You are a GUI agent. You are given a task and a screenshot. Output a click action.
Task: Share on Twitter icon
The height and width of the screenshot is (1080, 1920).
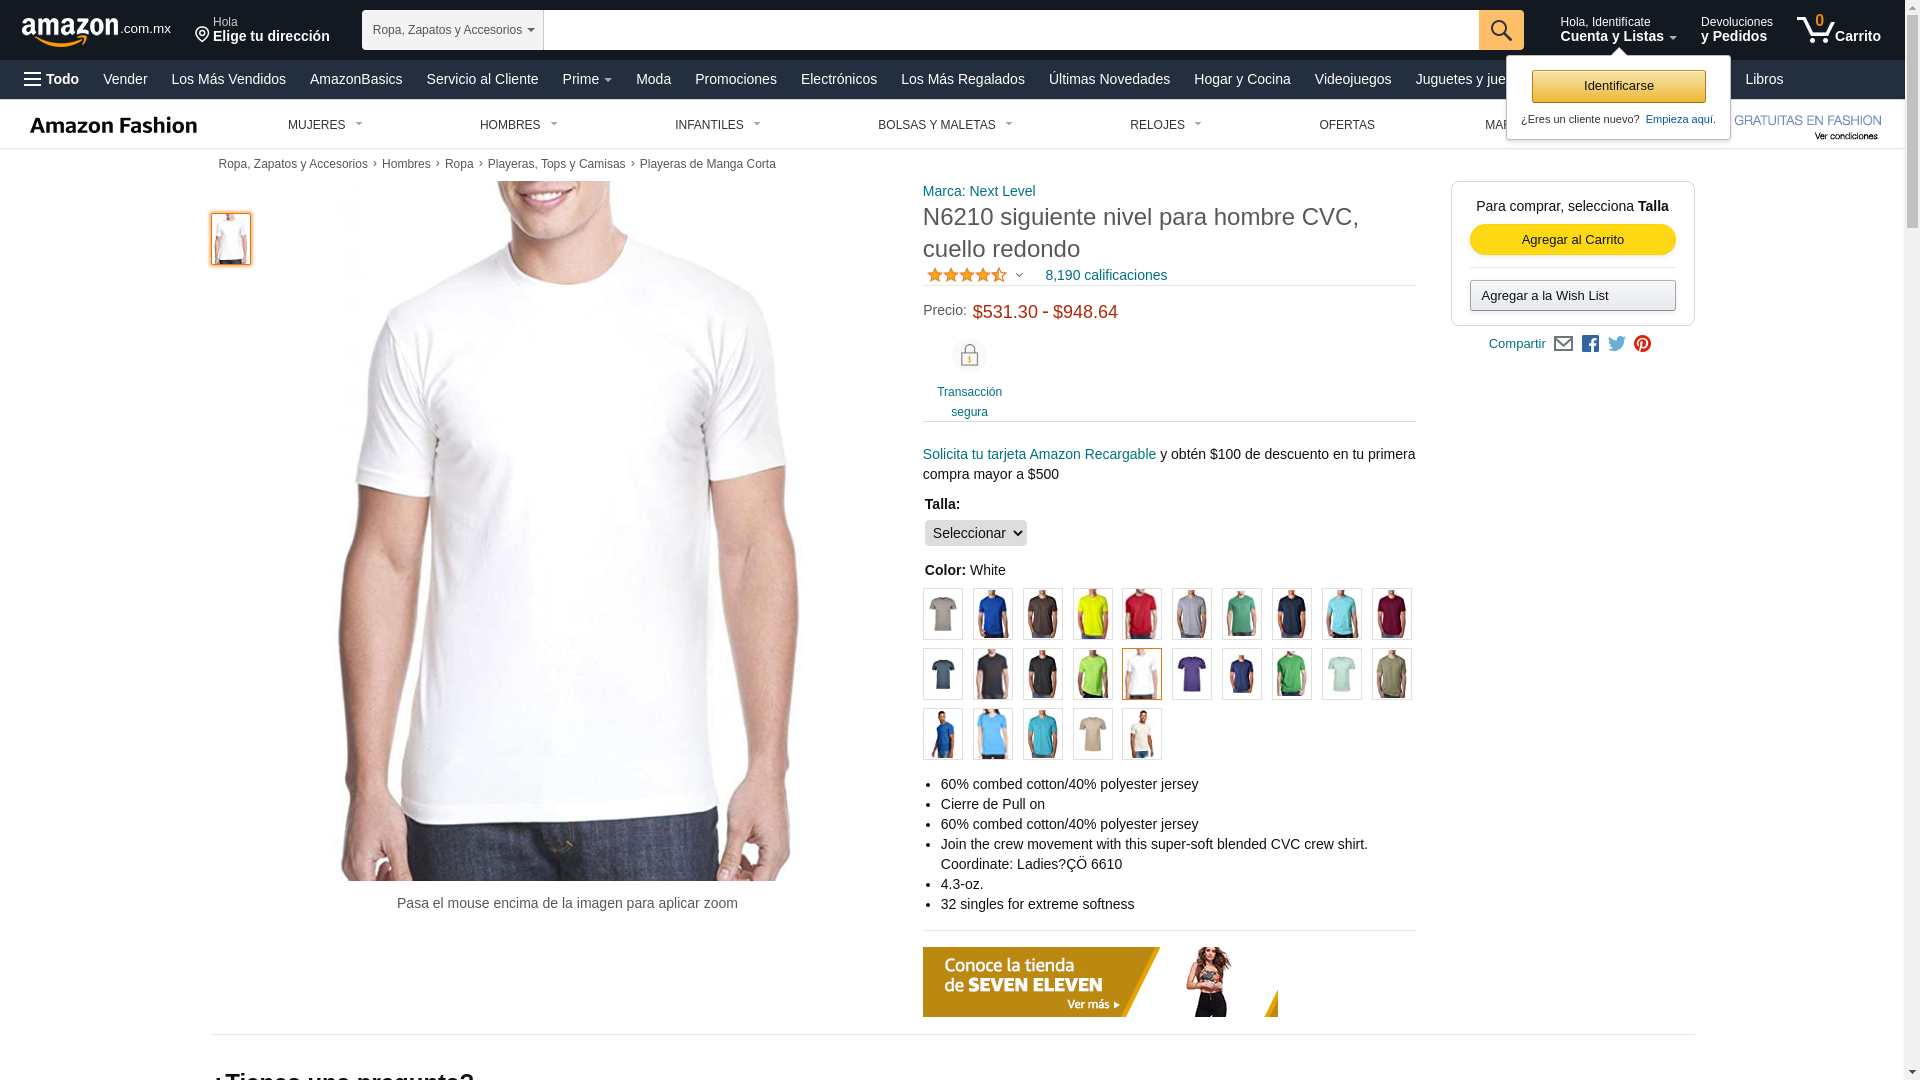[x=1617, y=344]
